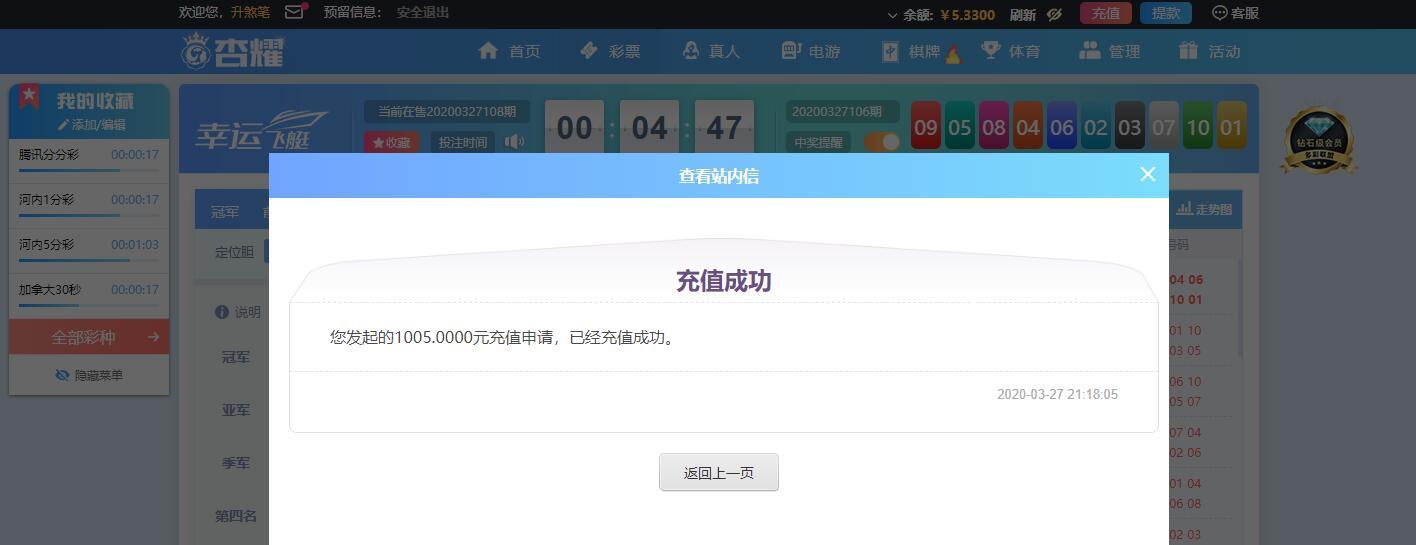Open the 电游 electronic games menu
The height and width of the screenshot is (545, 1416).
pos(810,51)
